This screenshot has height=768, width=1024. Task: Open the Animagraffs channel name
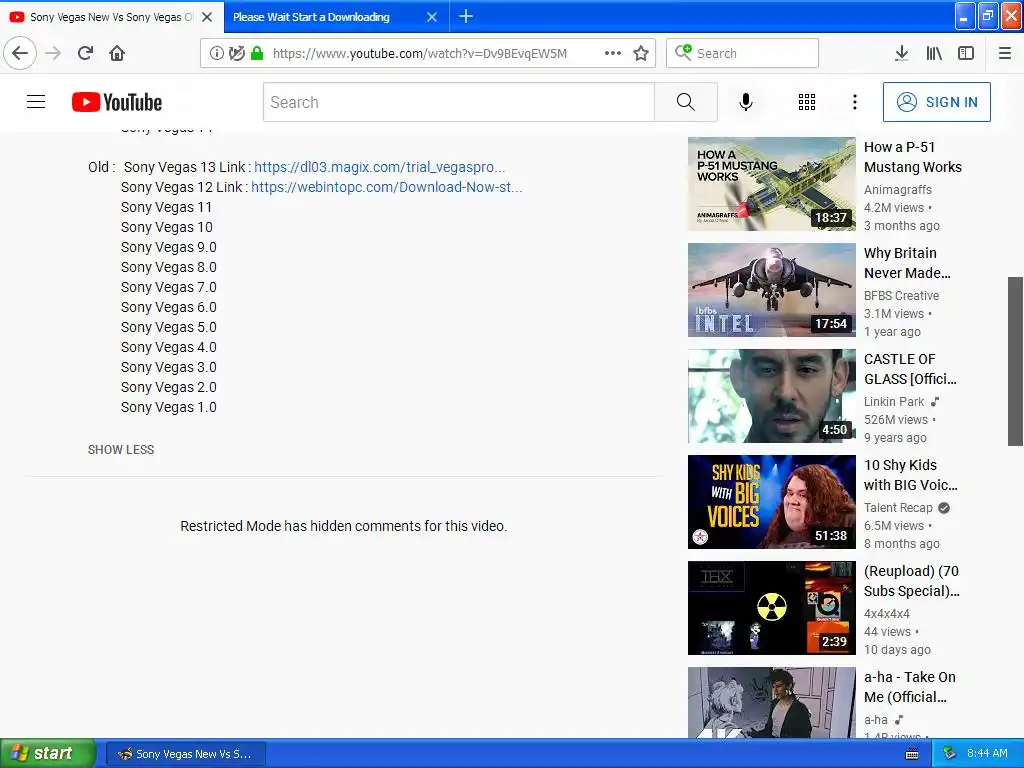(x=898, y=190)
